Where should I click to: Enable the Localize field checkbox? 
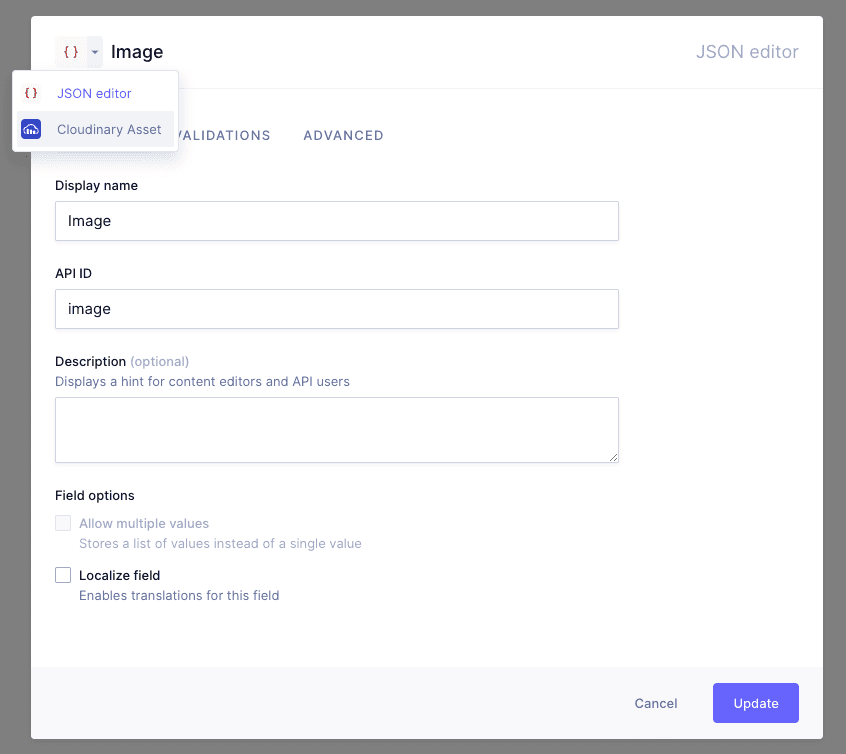63,575
